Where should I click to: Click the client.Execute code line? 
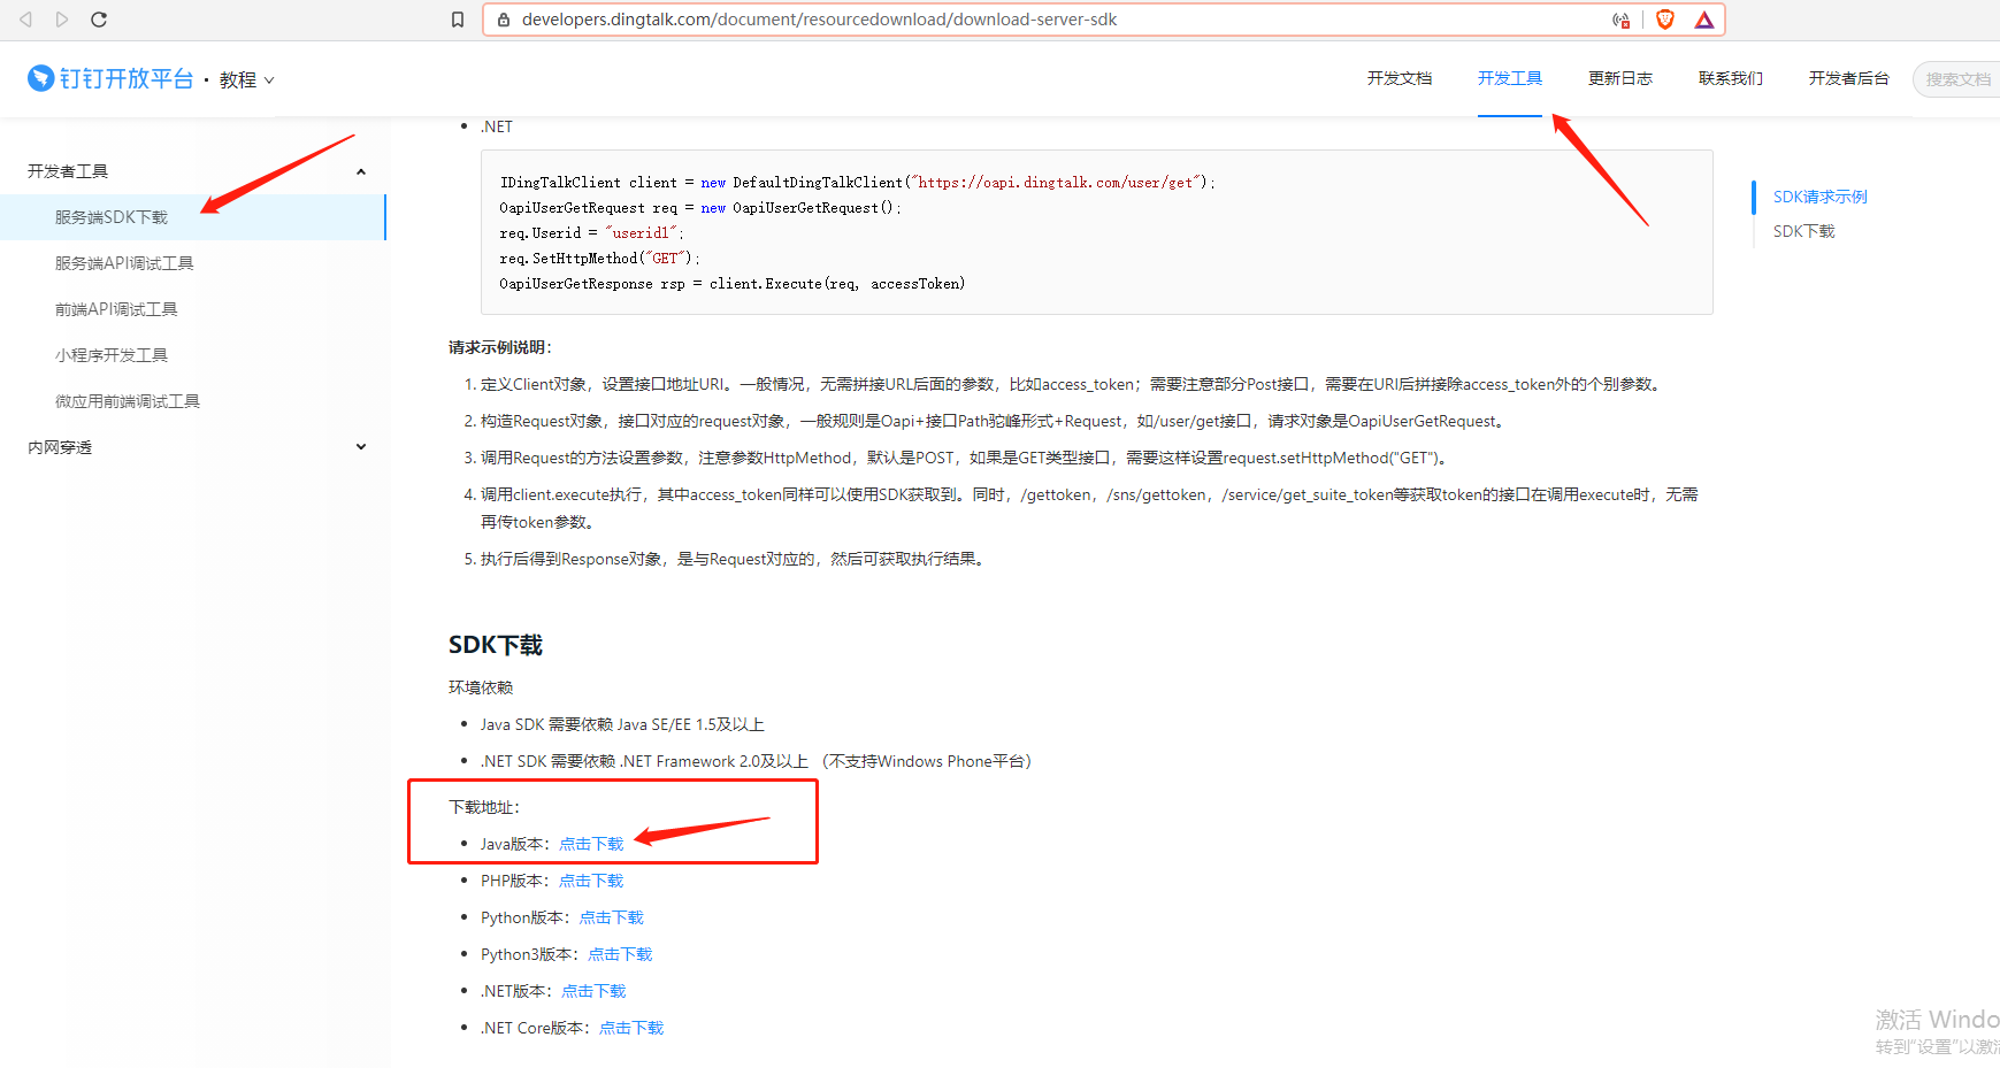[732, 284]
